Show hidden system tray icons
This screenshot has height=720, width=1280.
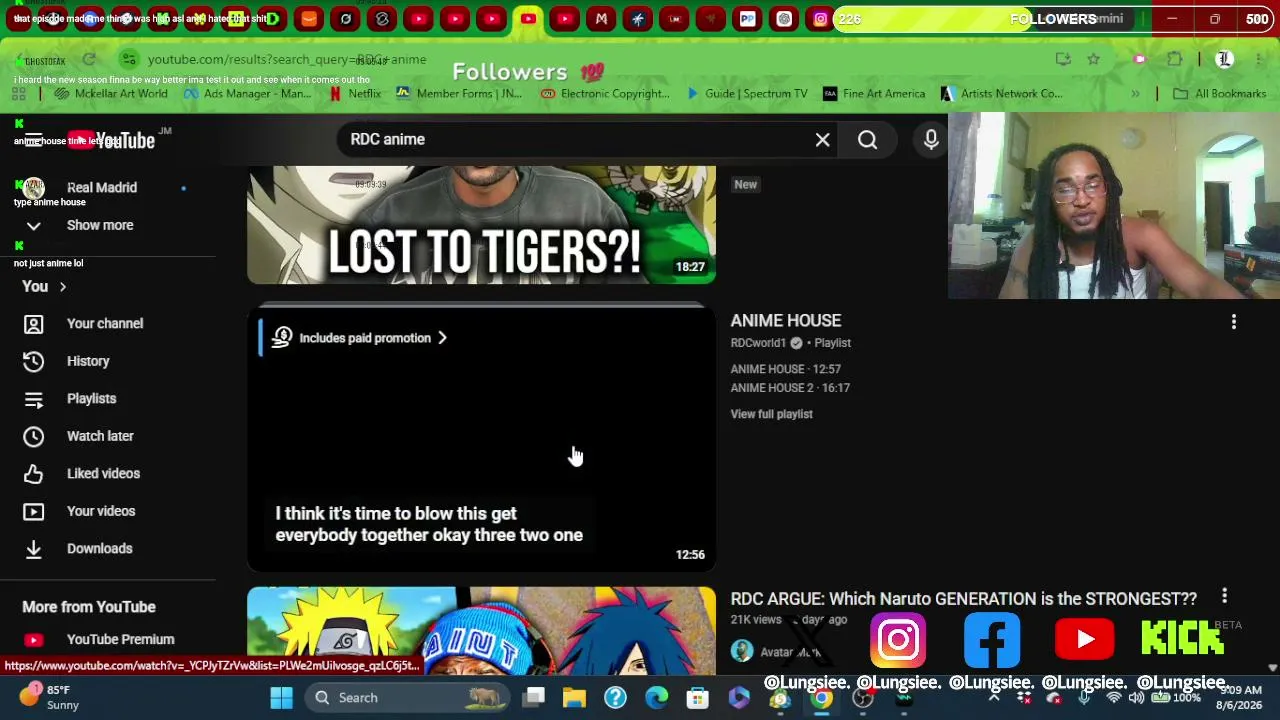pos(993,698)
